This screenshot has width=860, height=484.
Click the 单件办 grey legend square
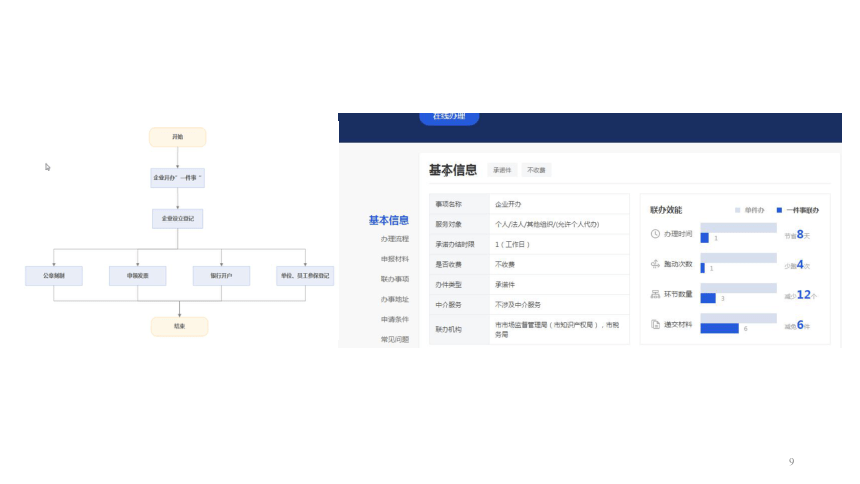737,210
